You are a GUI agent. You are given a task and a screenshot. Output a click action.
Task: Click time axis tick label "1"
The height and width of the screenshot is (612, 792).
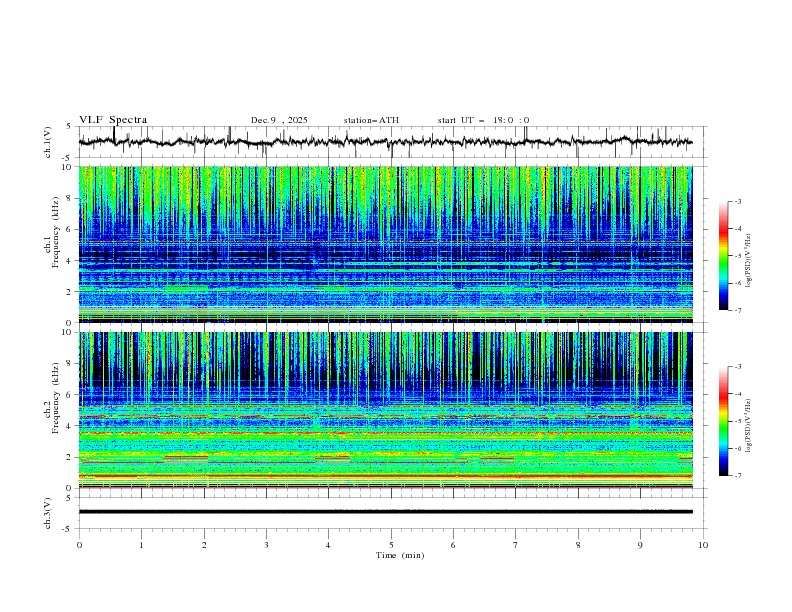tap(141, 545)
